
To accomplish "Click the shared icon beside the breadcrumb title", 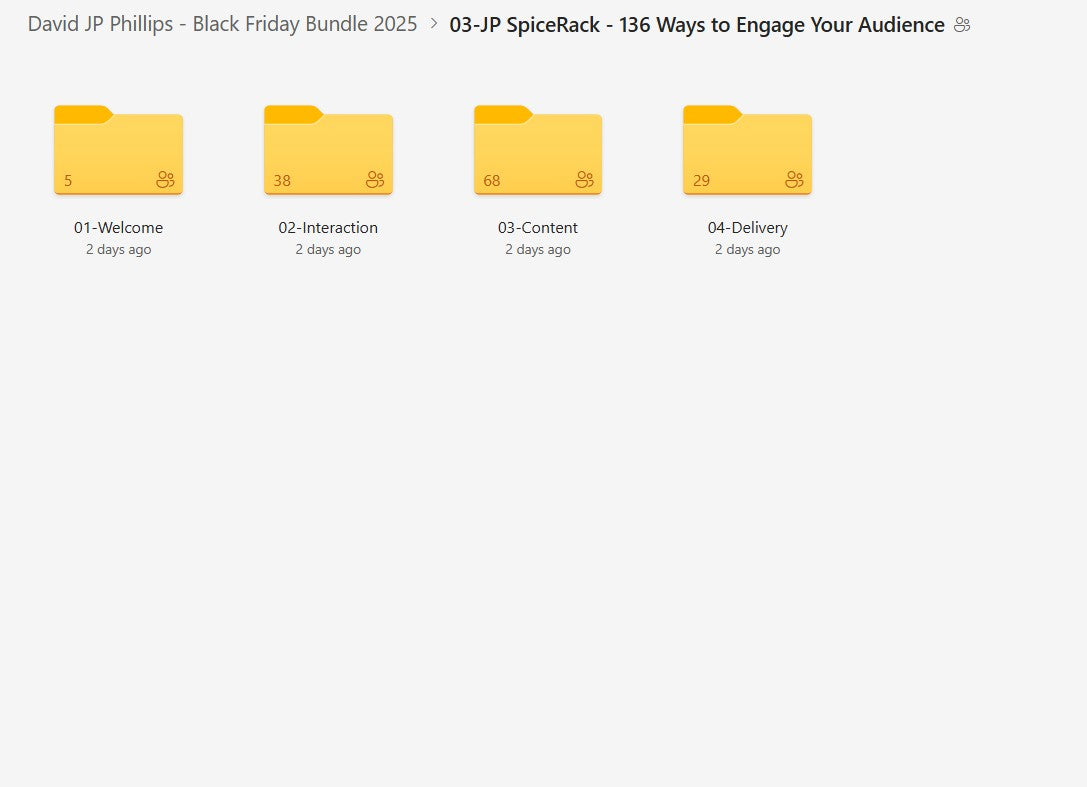I will pyautogui.click(x=962, y=25).
